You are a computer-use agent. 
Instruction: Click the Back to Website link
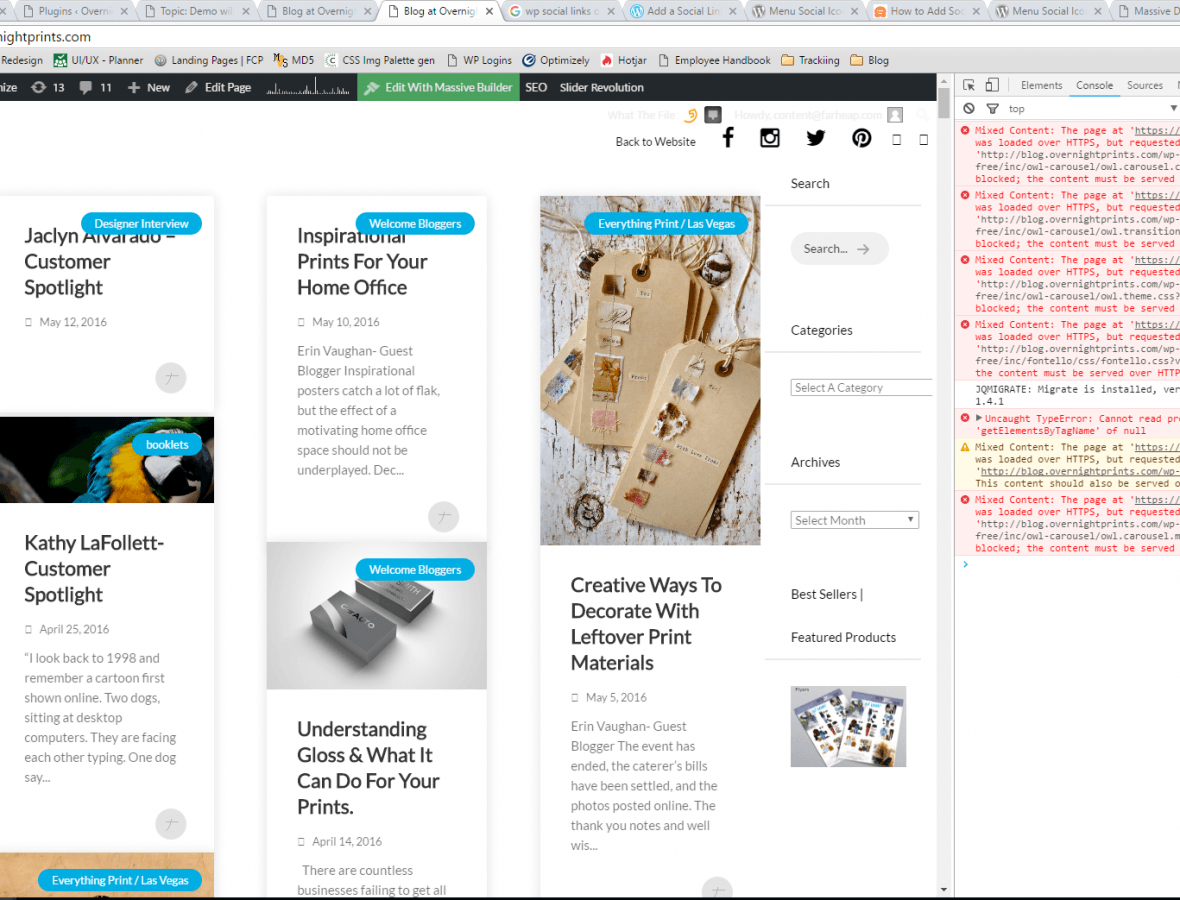tap(655, 142)
